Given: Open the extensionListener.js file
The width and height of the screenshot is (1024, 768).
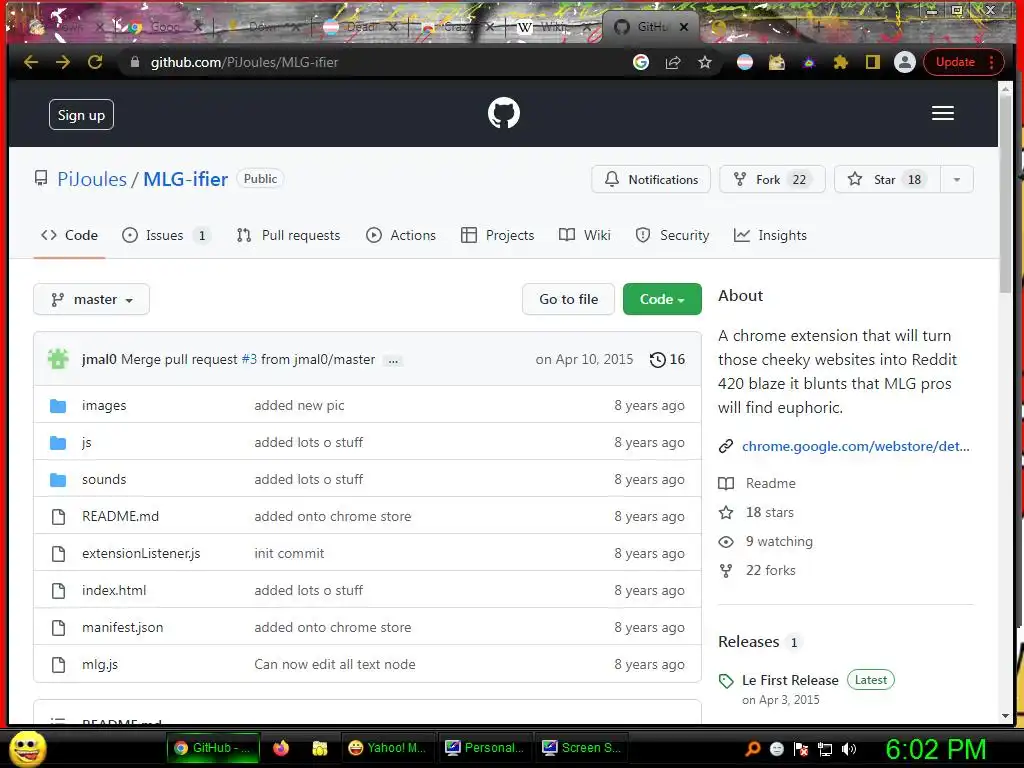Looking at the screenshot, I should (141, 554).
